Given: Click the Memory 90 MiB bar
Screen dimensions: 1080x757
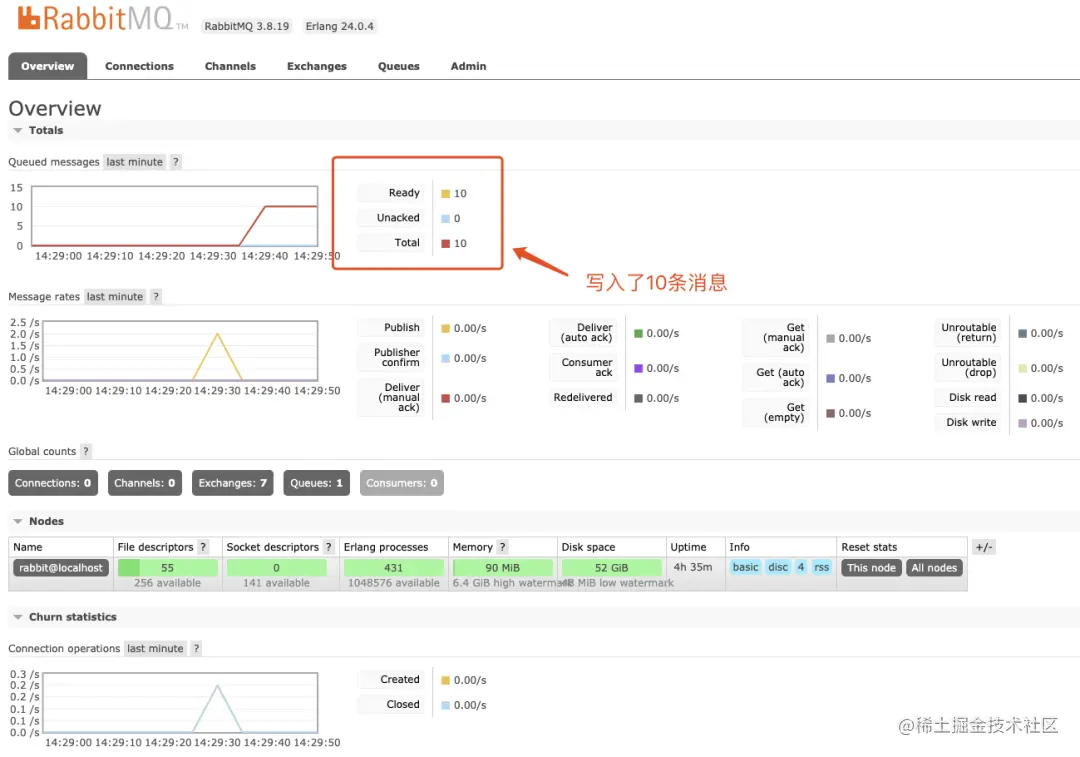Looking at the screenshot, I should click(x=503, y=568).
